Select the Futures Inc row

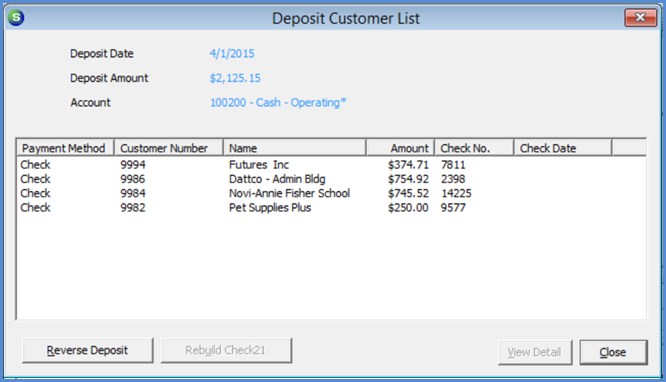click(x=331, y=164)
